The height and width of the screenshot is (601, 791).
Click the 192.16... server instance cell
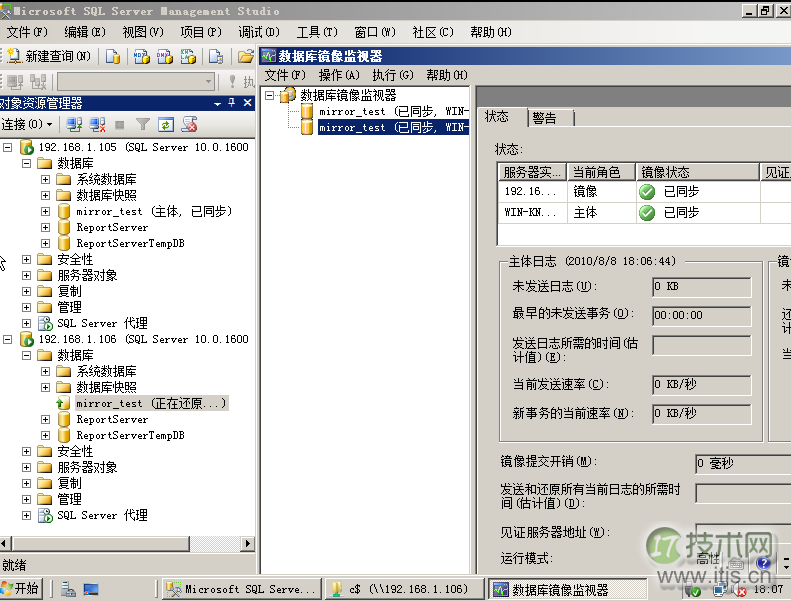532,191
